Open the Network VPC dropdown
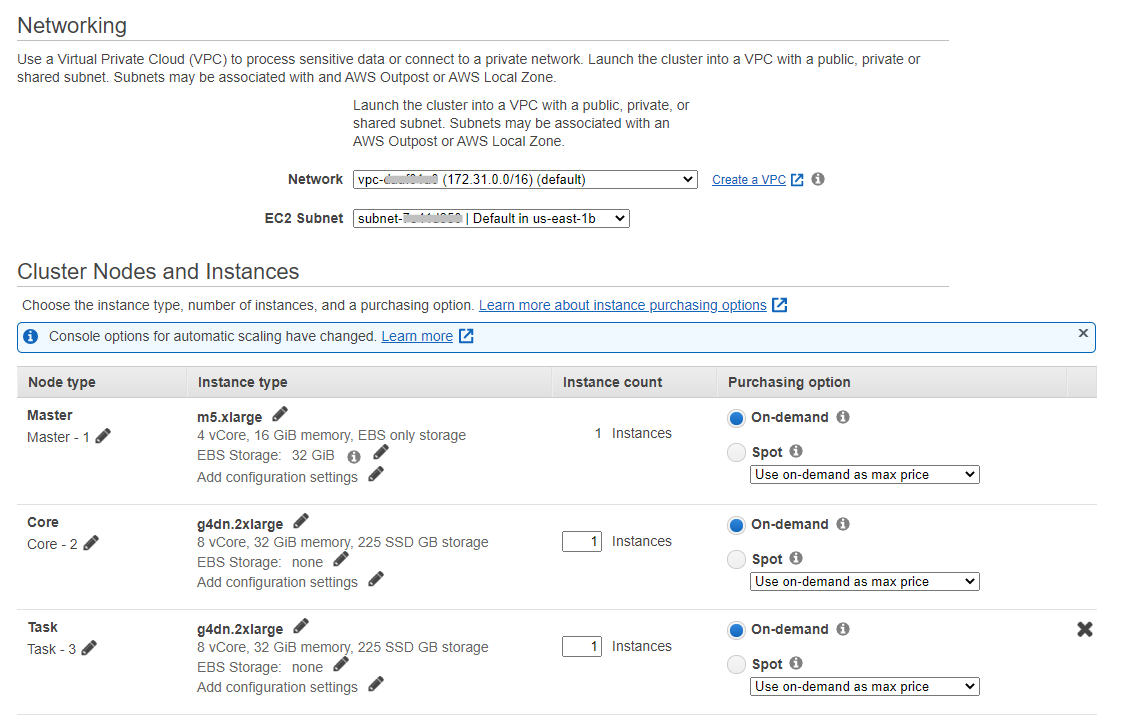This screenshot has height=722, width=1125. [x=525, y=180]
